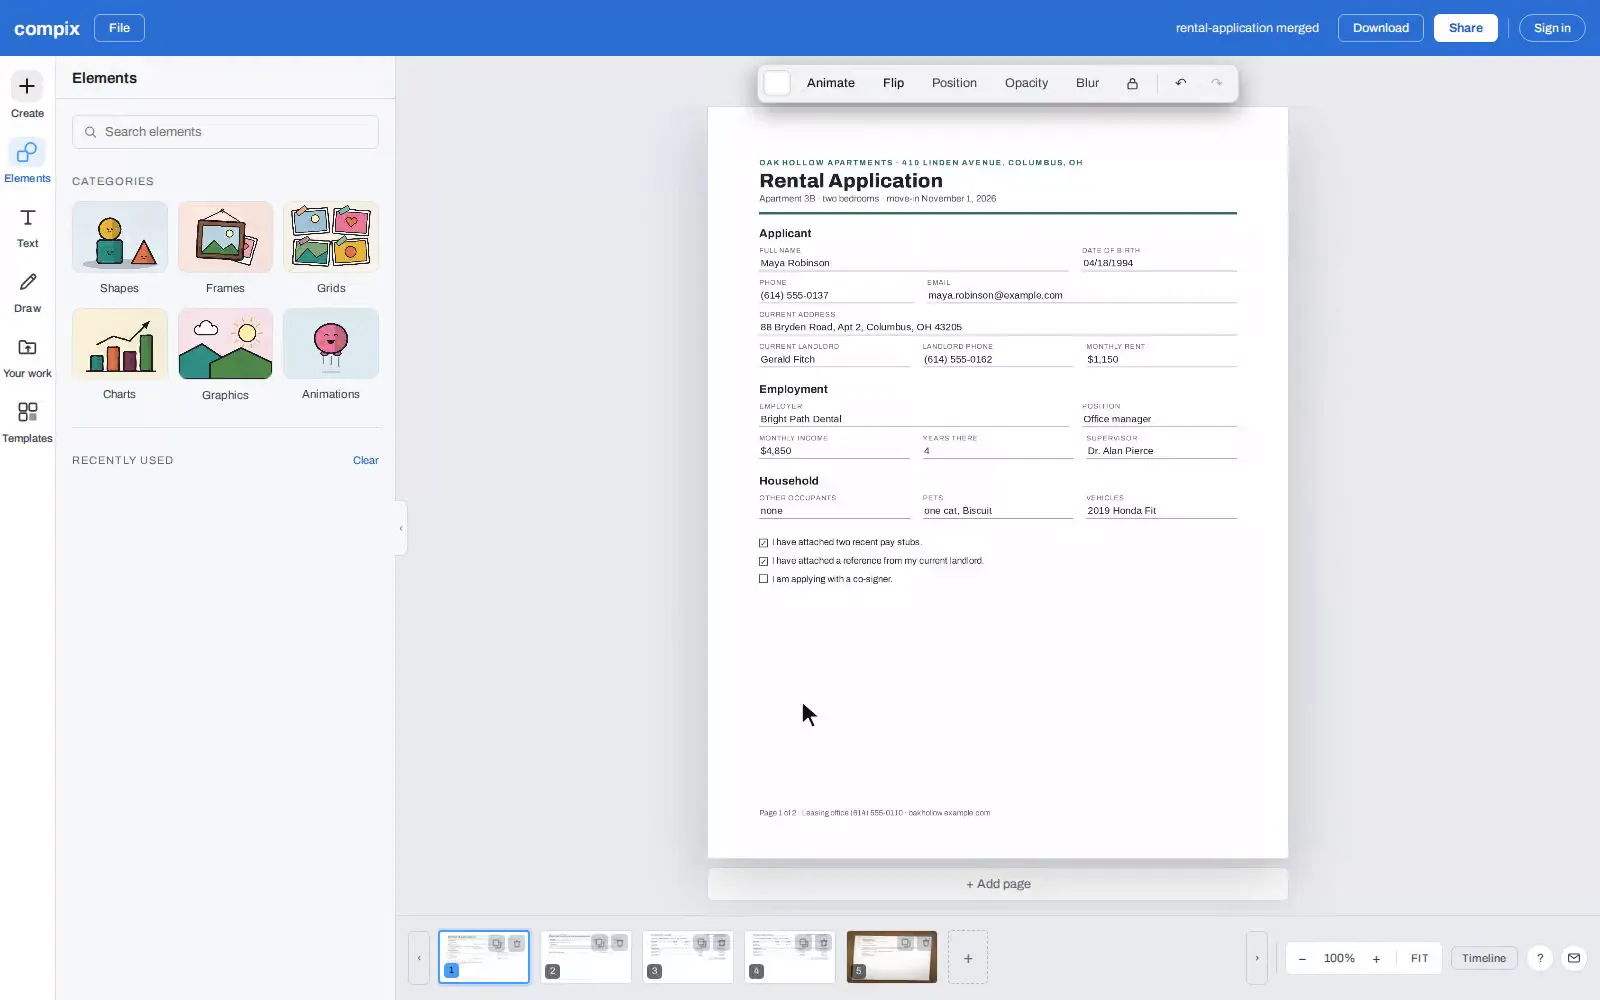Click the redo arrow
This screenshot has height=1000, width=1600.
1217,83
